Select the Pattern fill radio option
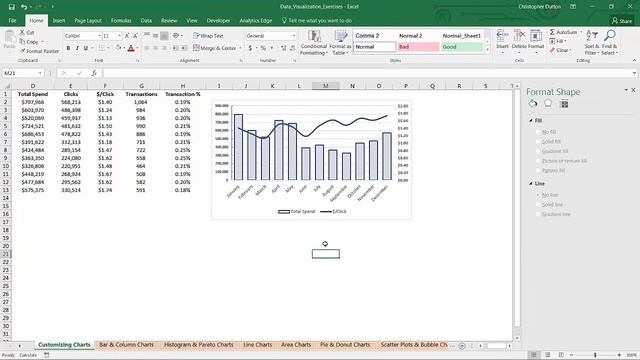The width and height of the screenshot is (640, 360). click(x=538, y=170)
